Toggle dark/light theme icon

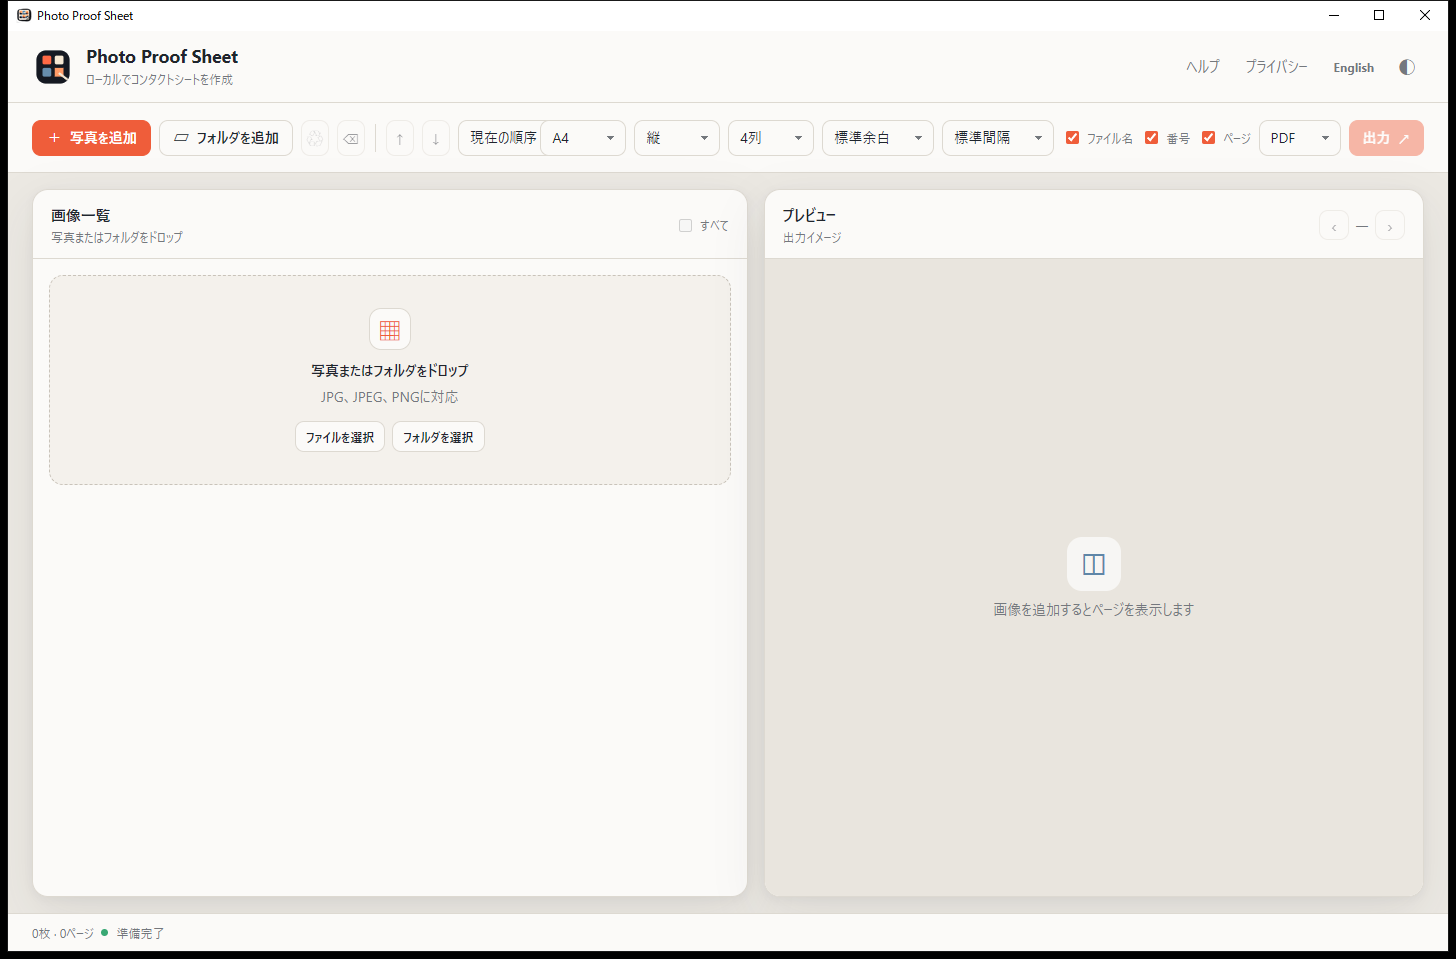pos(1407,67)
